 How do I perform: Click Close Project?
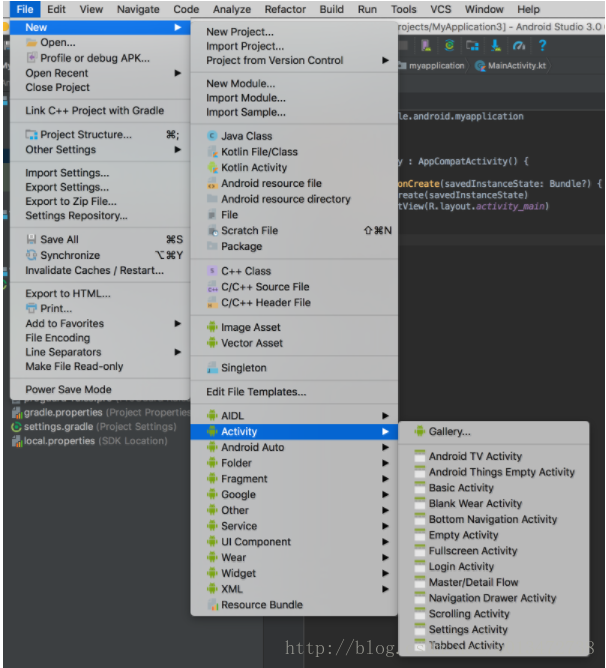tap(100, 87)
